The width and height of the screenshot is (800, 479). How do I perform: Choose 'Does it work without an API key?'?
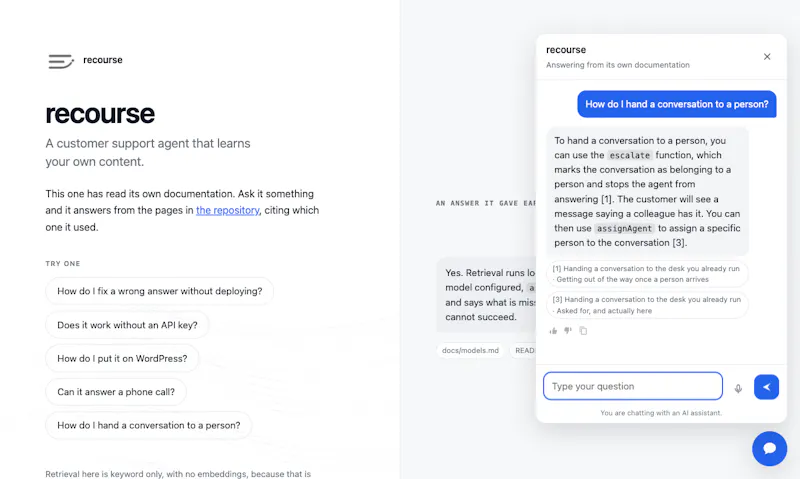tap(127, 325)
